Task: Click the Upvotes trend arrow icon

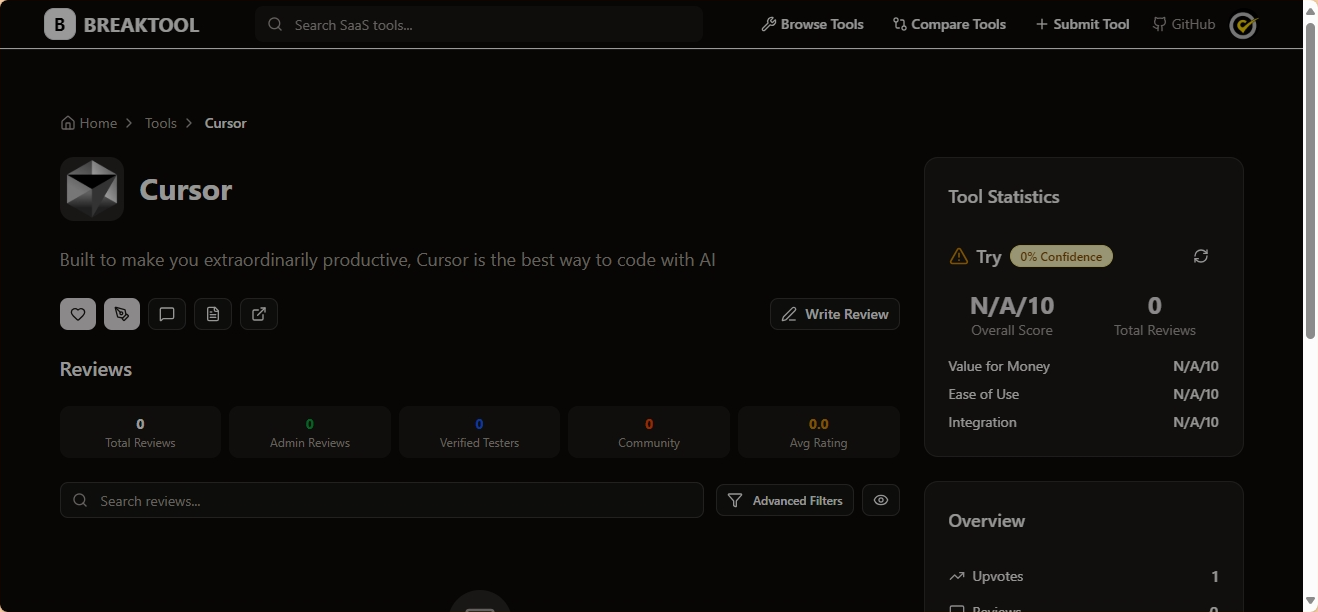Action: [x=957, y=576]
